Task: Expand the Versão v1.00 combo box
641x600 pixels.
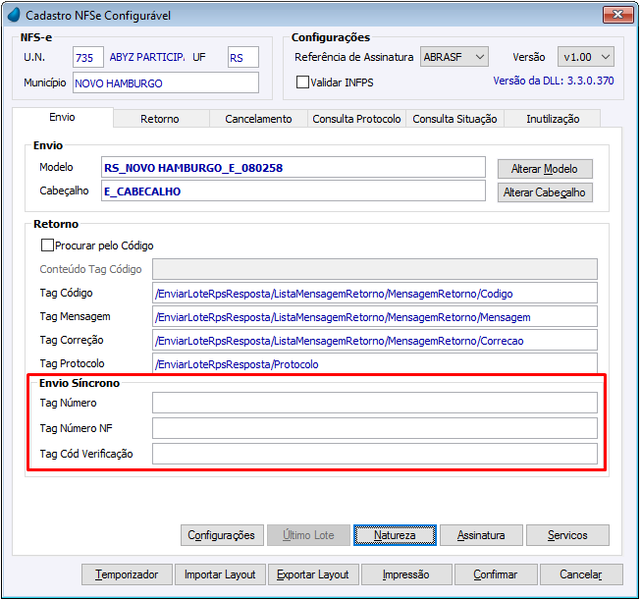Action: [586, 57]
